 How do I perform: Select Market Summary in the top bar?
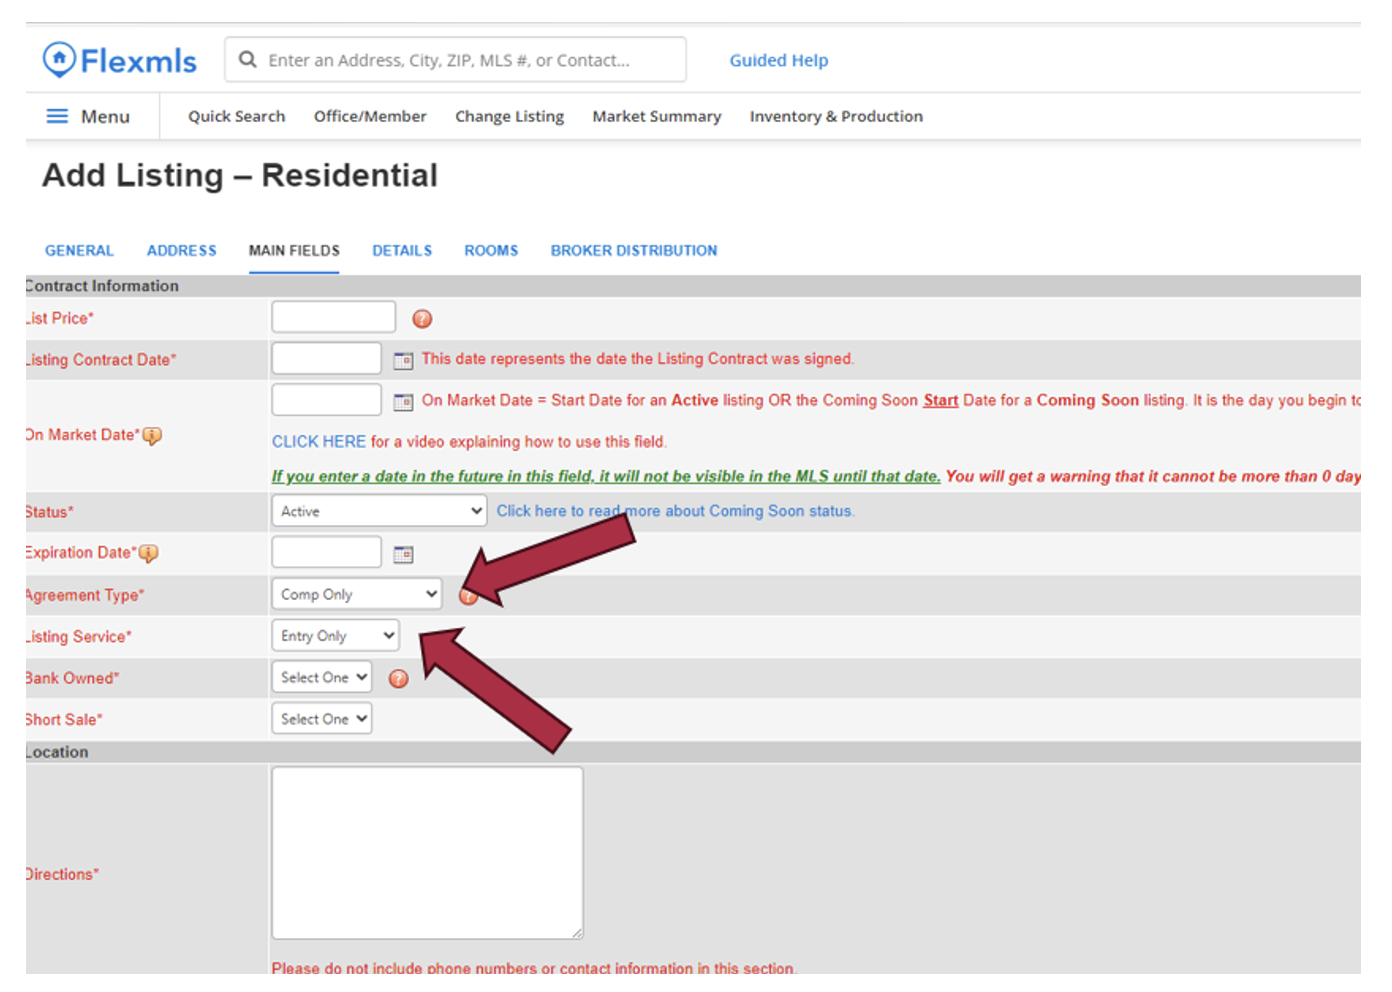click(x=656, y=116)
